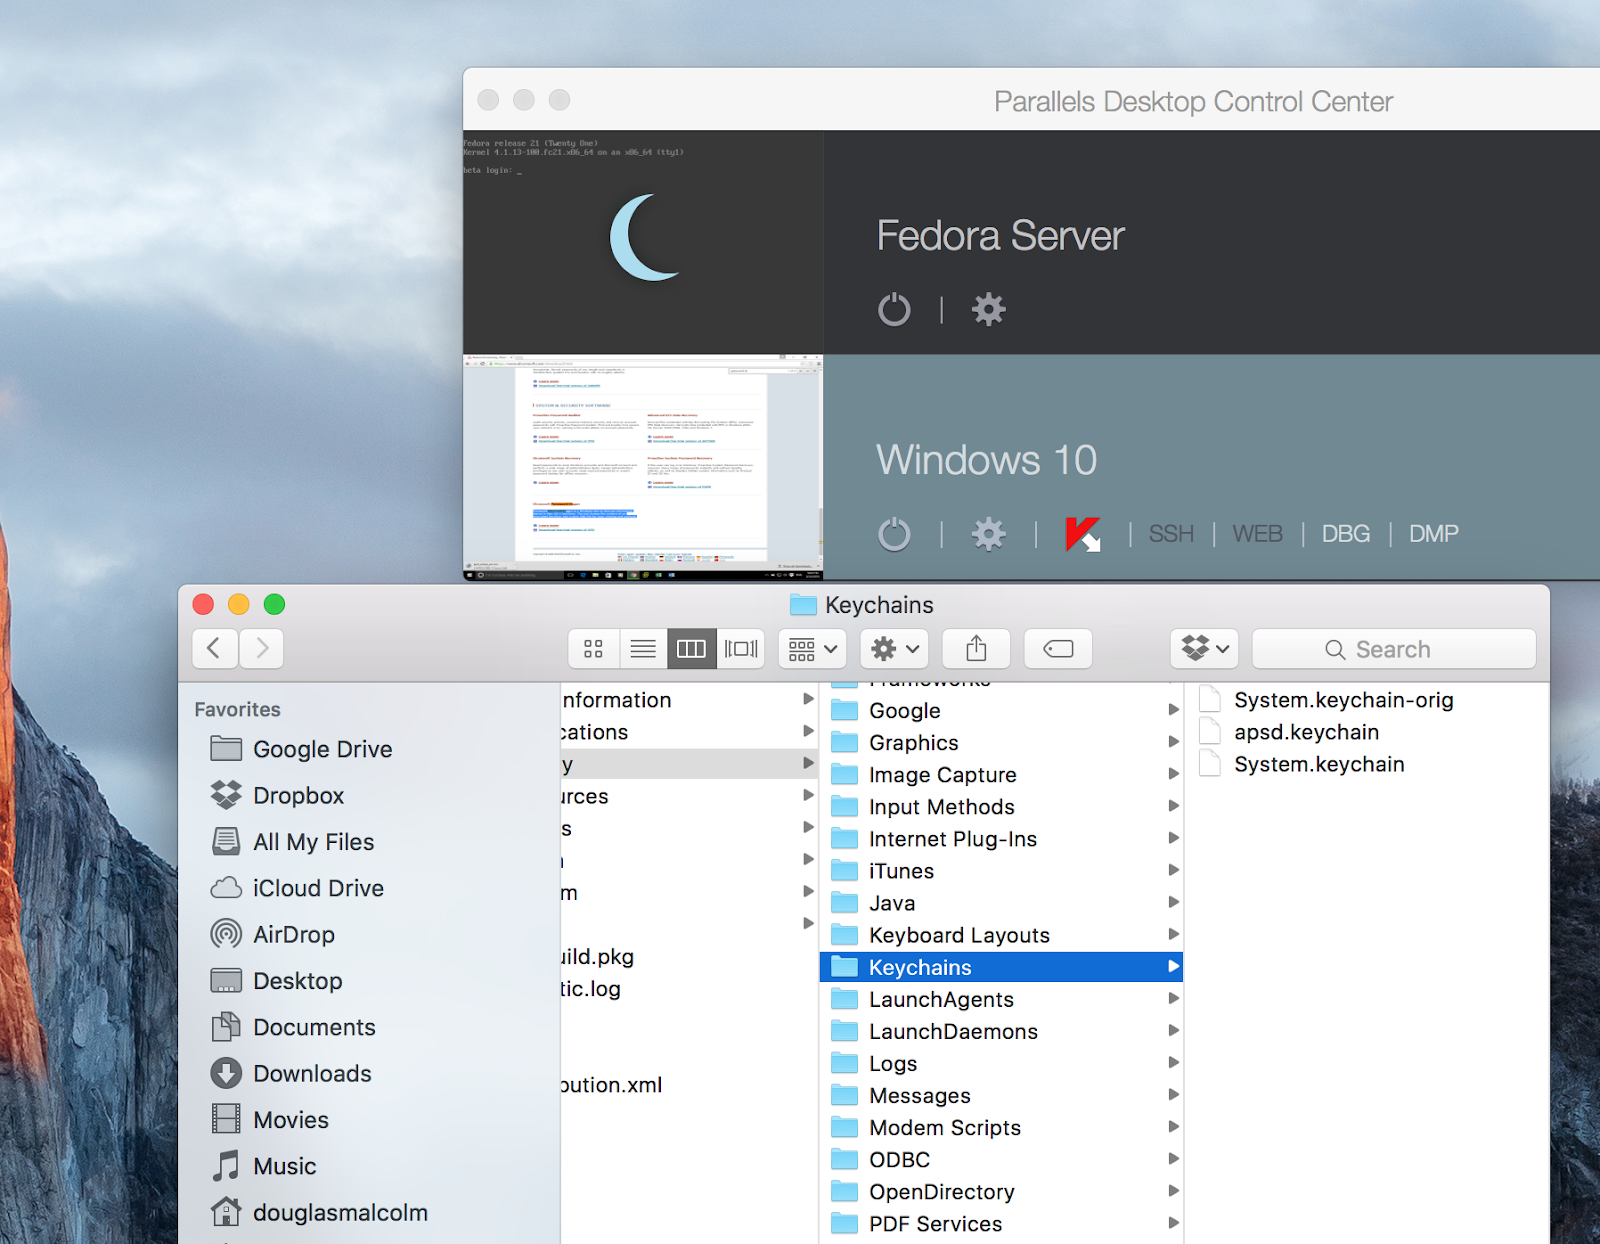
Task: Select the Fedora Server moon thumbnail
Action: click(643, 242)
